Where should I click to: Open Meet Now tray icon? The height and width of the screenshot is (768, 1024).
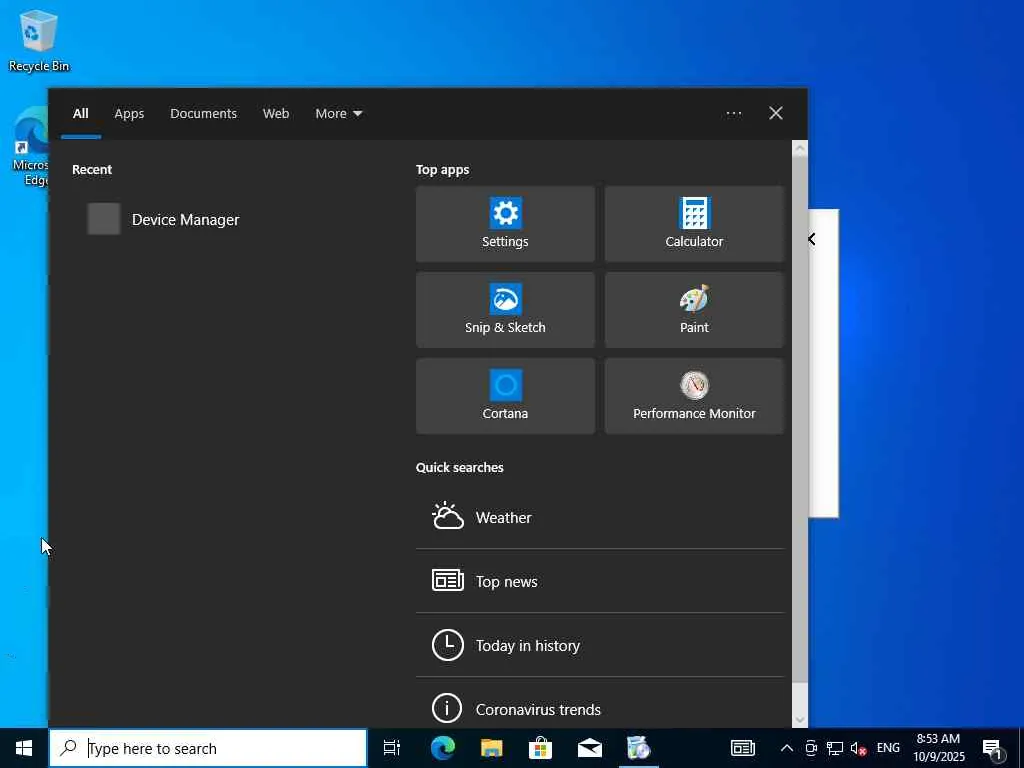pyautogui.click(x=811, y=748)
